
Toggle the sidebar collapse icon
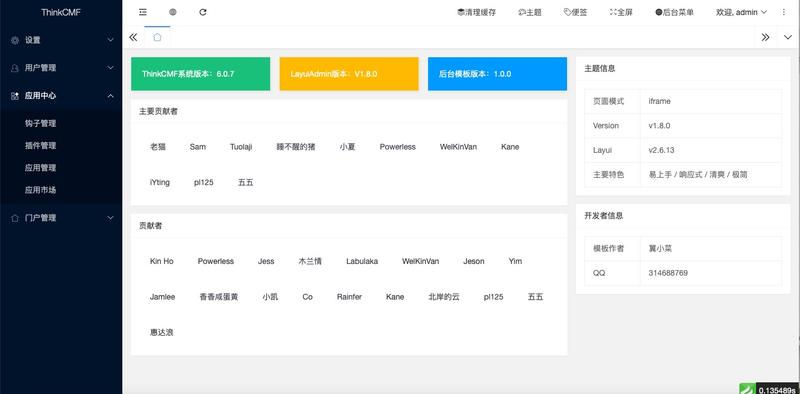point(143,12)
